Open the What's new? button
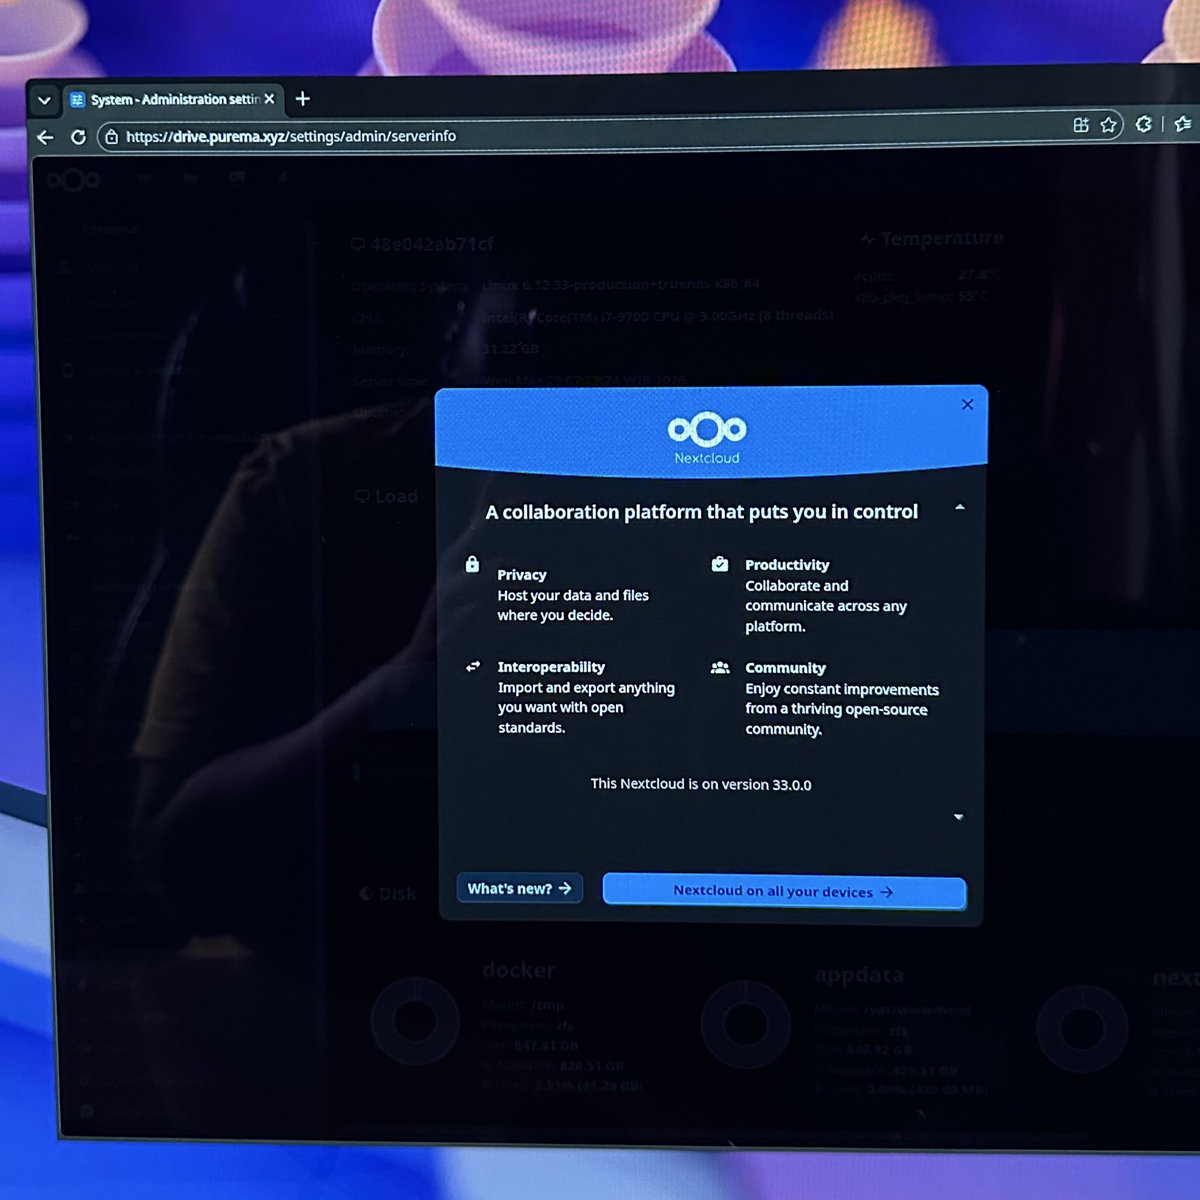Image resolution: width=1200 pixels, height=1200 pixels. click(x=519, y=888)
